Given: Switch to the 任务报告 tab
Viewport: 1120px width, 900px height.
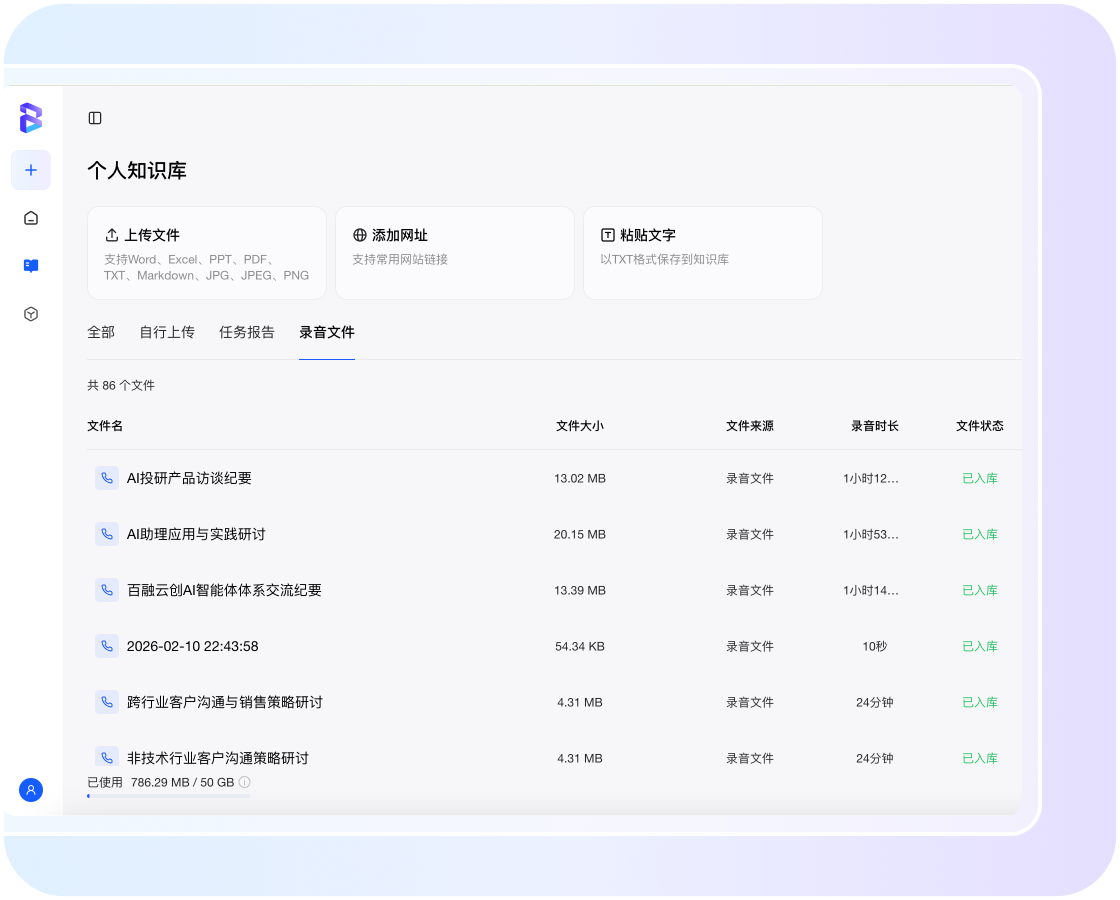Looking at the screenshot, I should pyautogui.click(x=247, y=332).
